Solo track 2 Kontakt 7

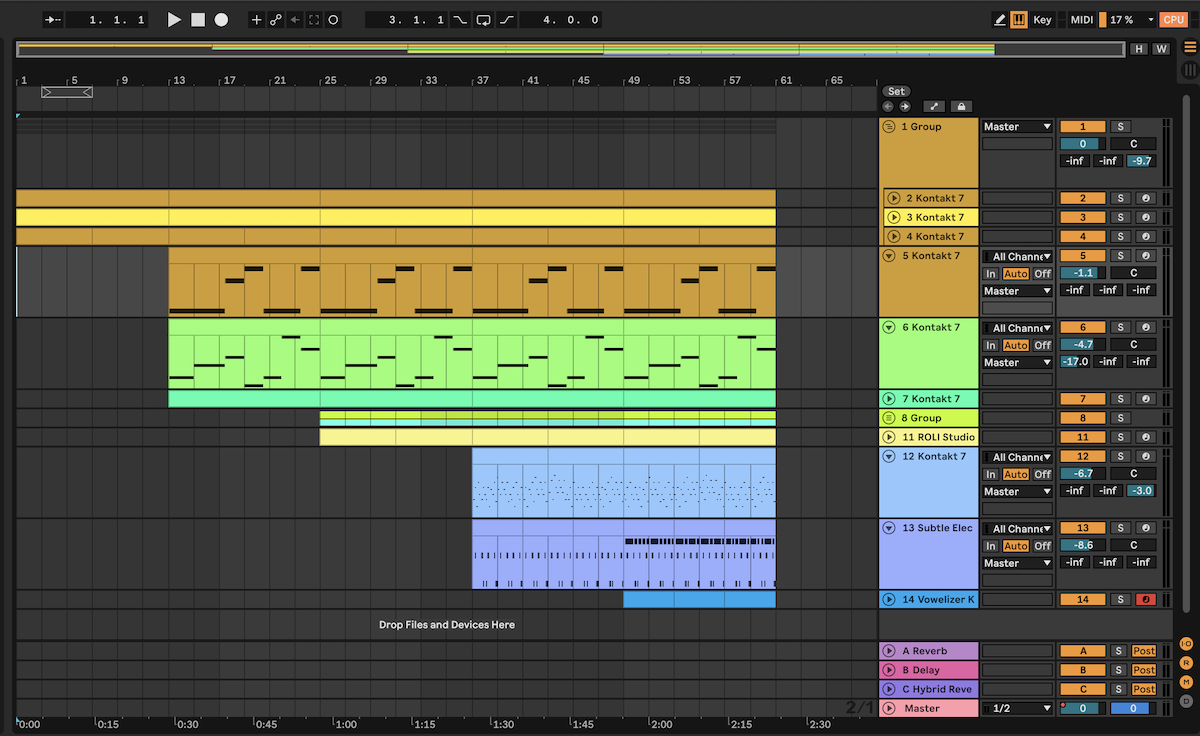(1120, 198)
